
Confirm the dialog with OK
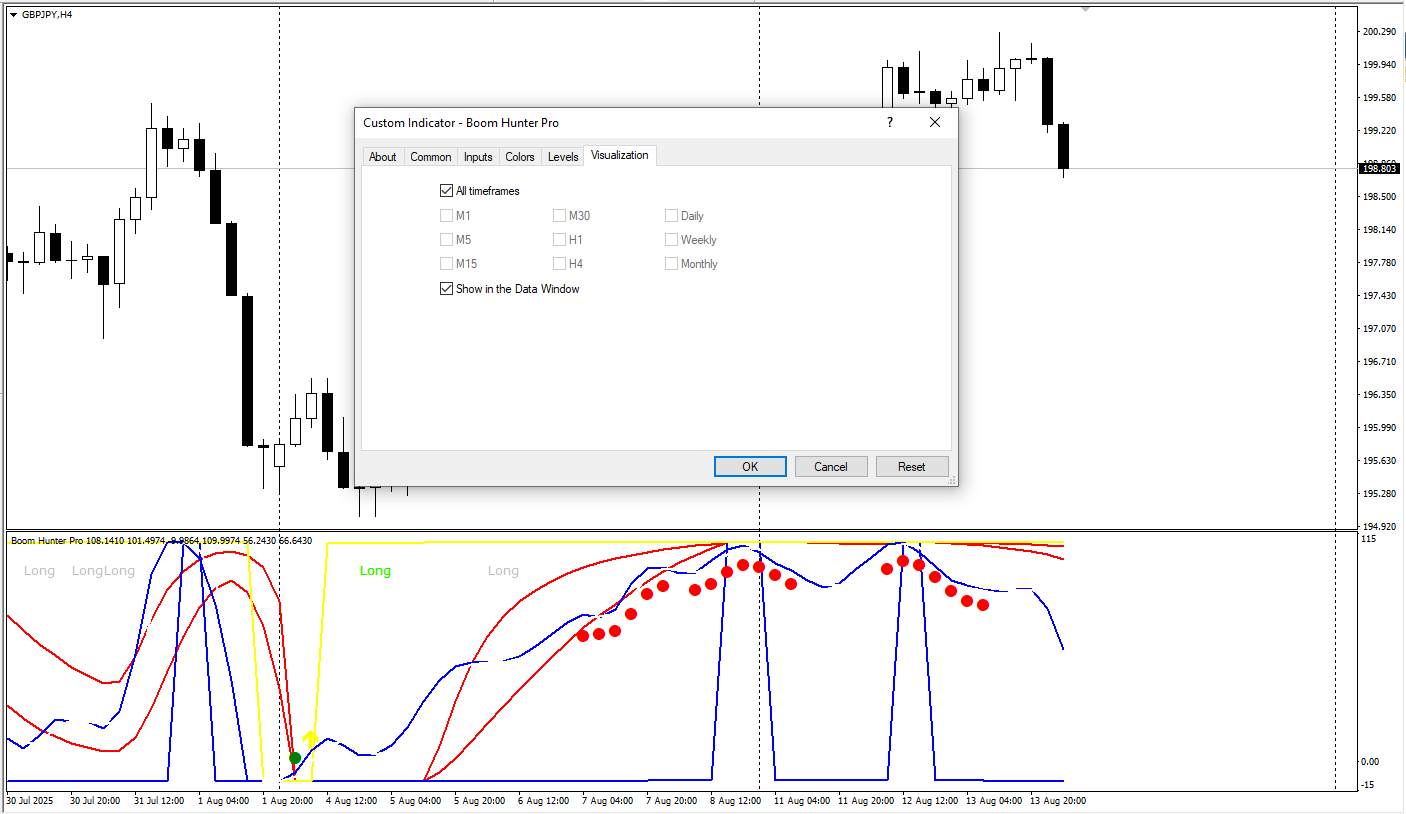[750, 467]
